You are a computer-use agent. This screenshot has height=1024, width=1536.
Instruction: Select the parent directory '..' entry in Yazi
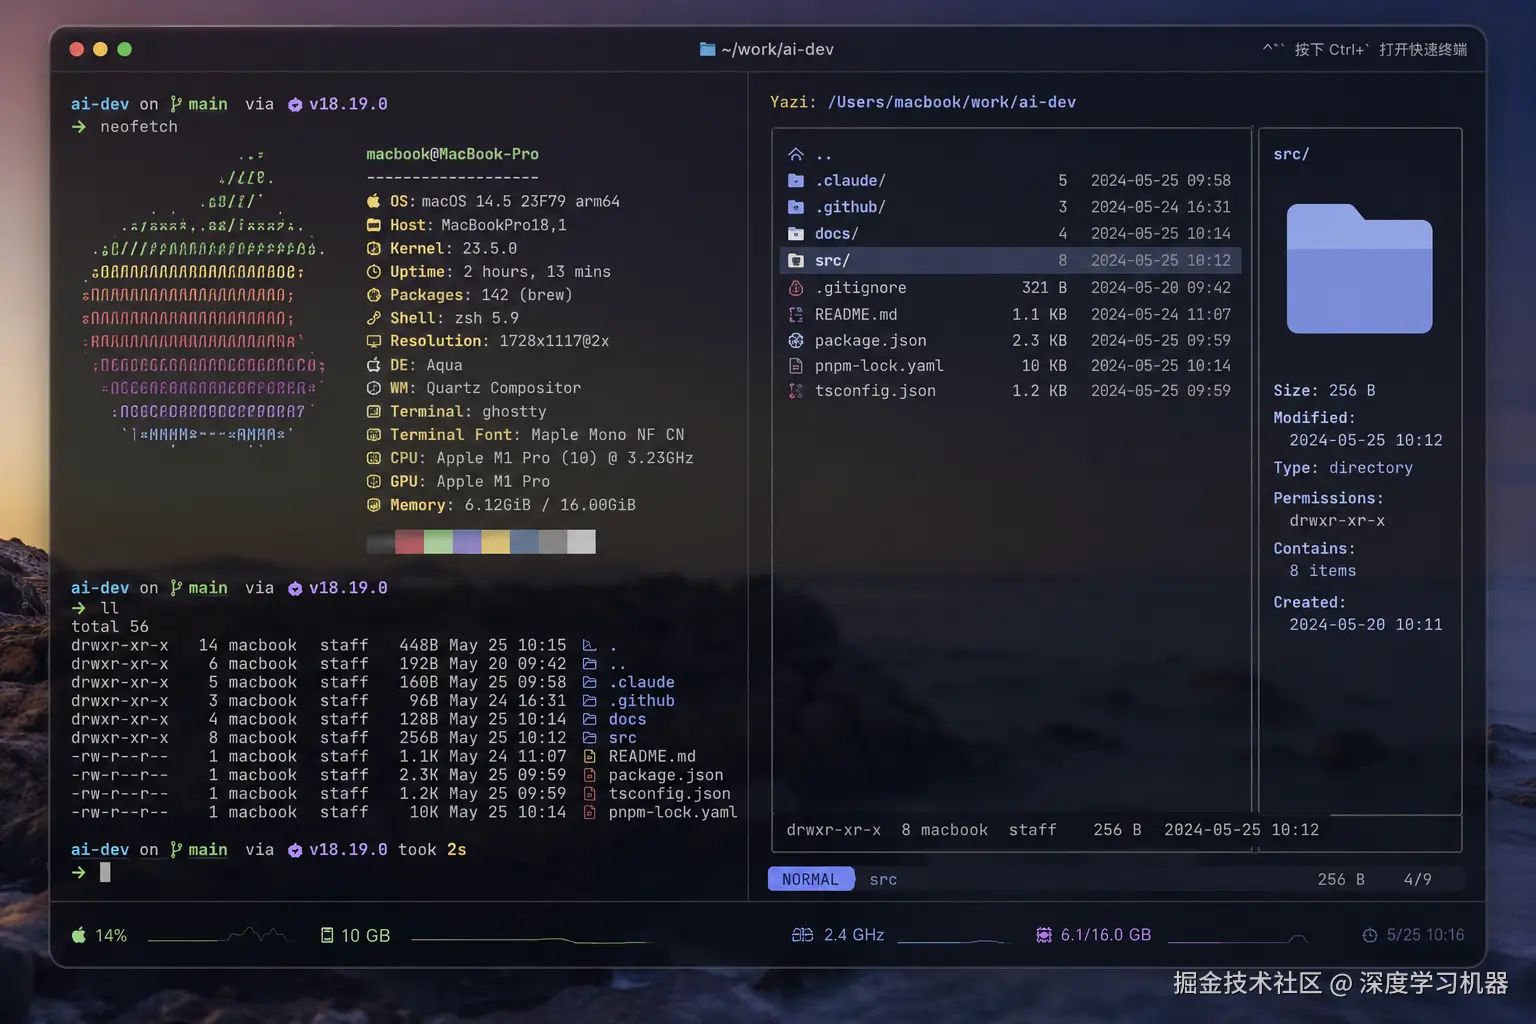click(x=1010, y=154)
